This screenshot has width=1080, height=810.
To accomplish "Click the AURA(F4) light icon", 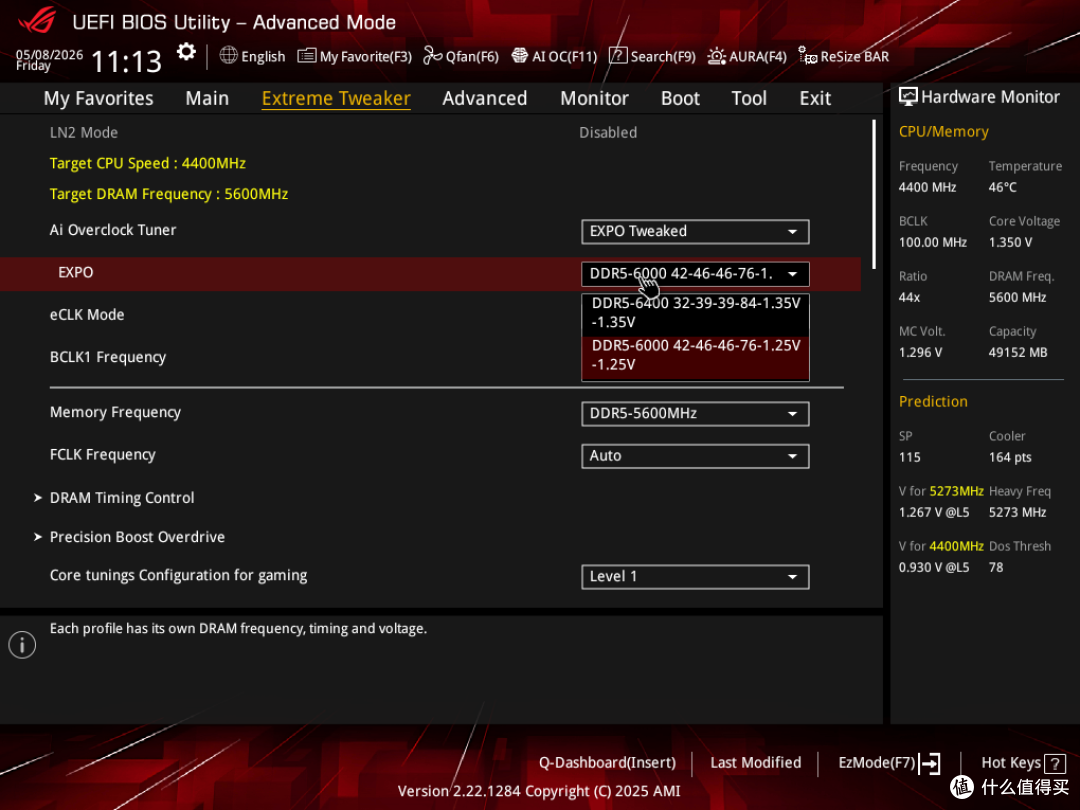I will (x=716, y=56).
